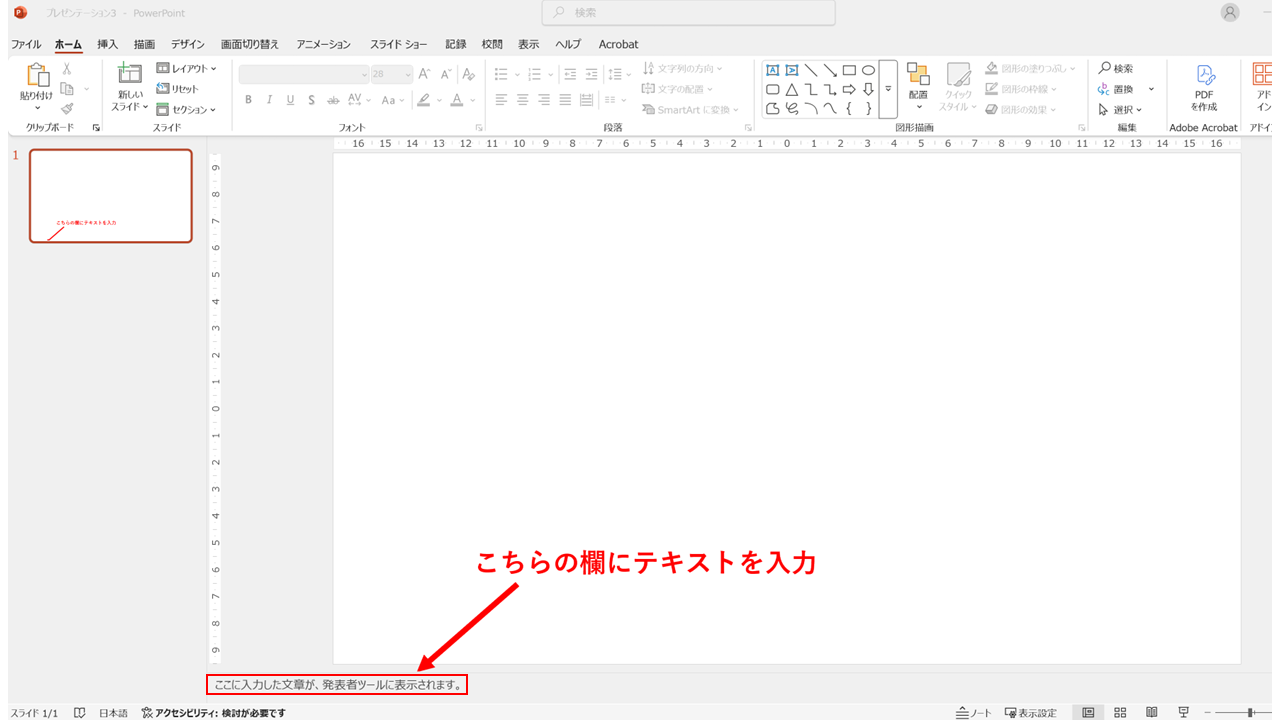Switch to the アニメーション tab
1280x720 pixels.
click(323, 44)
